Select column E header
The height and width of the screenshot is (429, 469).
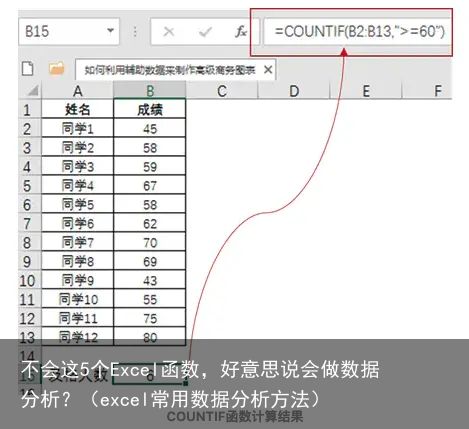366,91
